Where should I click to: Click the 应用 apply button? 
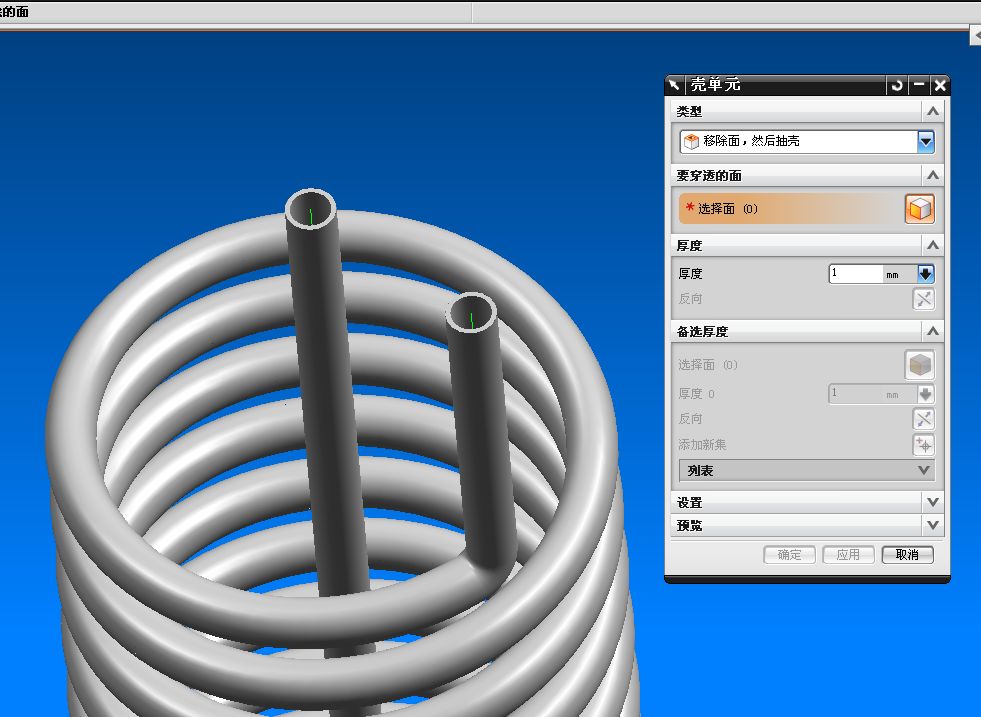click(848, 555)
